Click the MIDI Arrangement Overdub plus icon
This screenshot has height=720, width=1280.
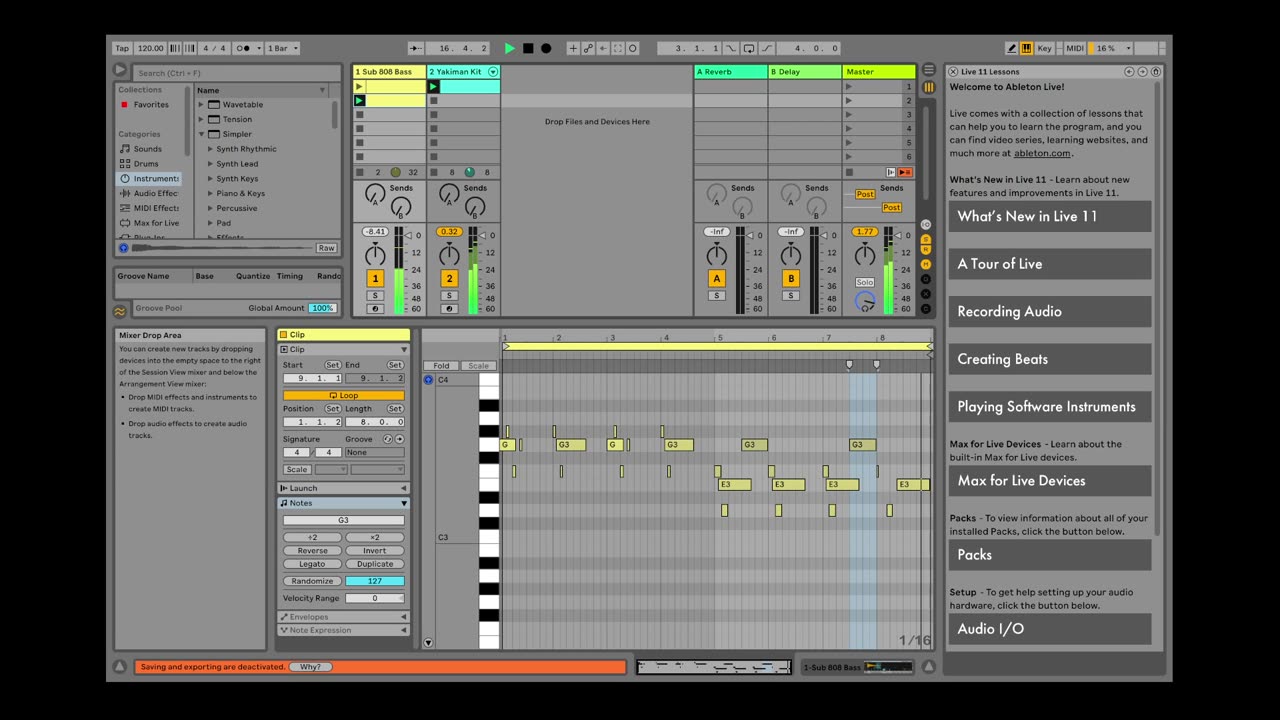(573, 48)
